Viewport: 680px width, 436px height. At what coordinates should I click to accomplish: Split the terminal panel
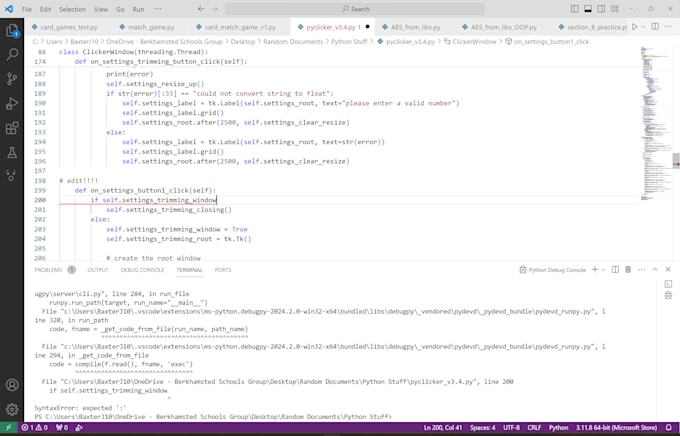click(614, 269)
